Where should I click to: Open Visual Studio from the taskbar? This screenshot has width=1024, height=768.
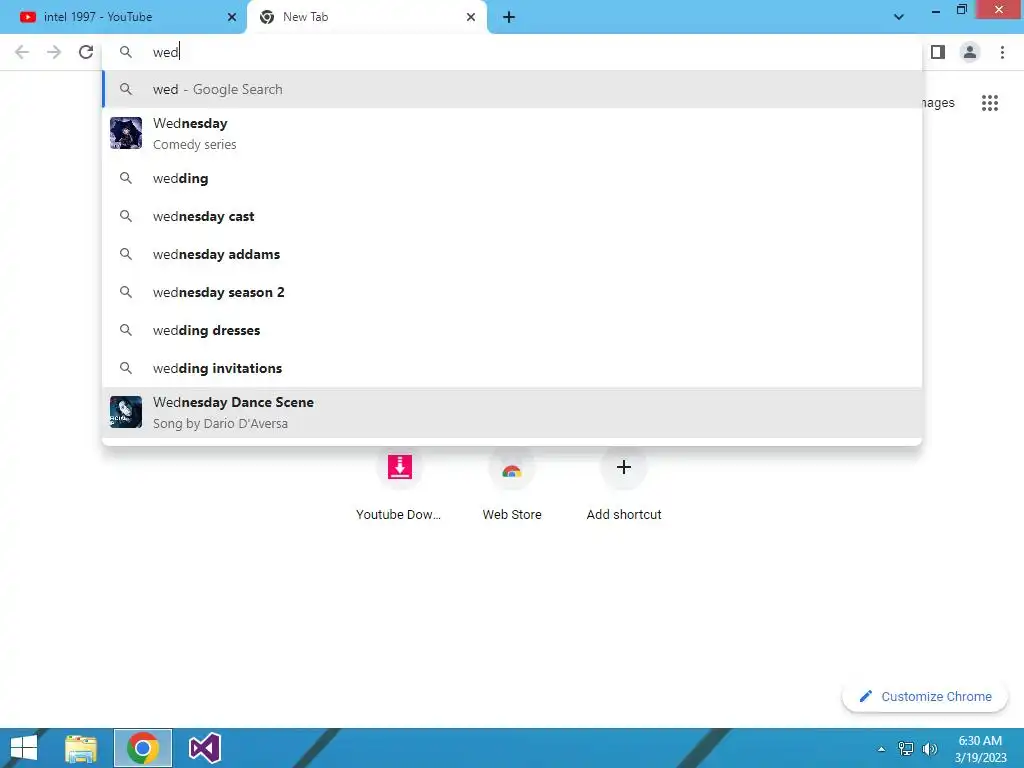(204, 748)
